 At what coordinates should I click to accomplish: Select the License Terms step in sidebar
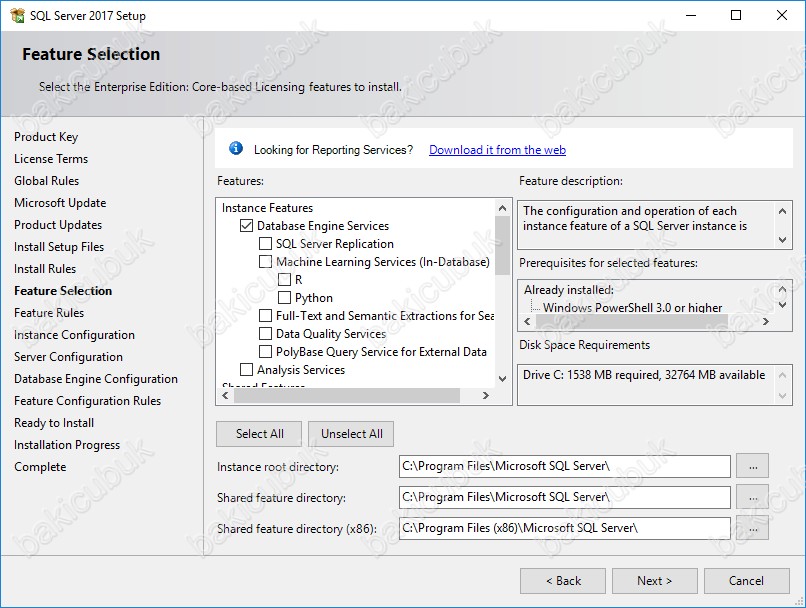point(51,159)
